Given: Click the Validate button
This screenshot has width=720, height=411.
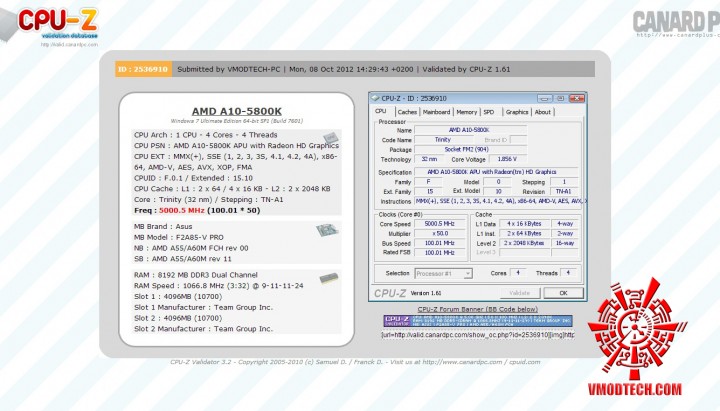Looking at the screenshot, I should [x=520, y=293].
